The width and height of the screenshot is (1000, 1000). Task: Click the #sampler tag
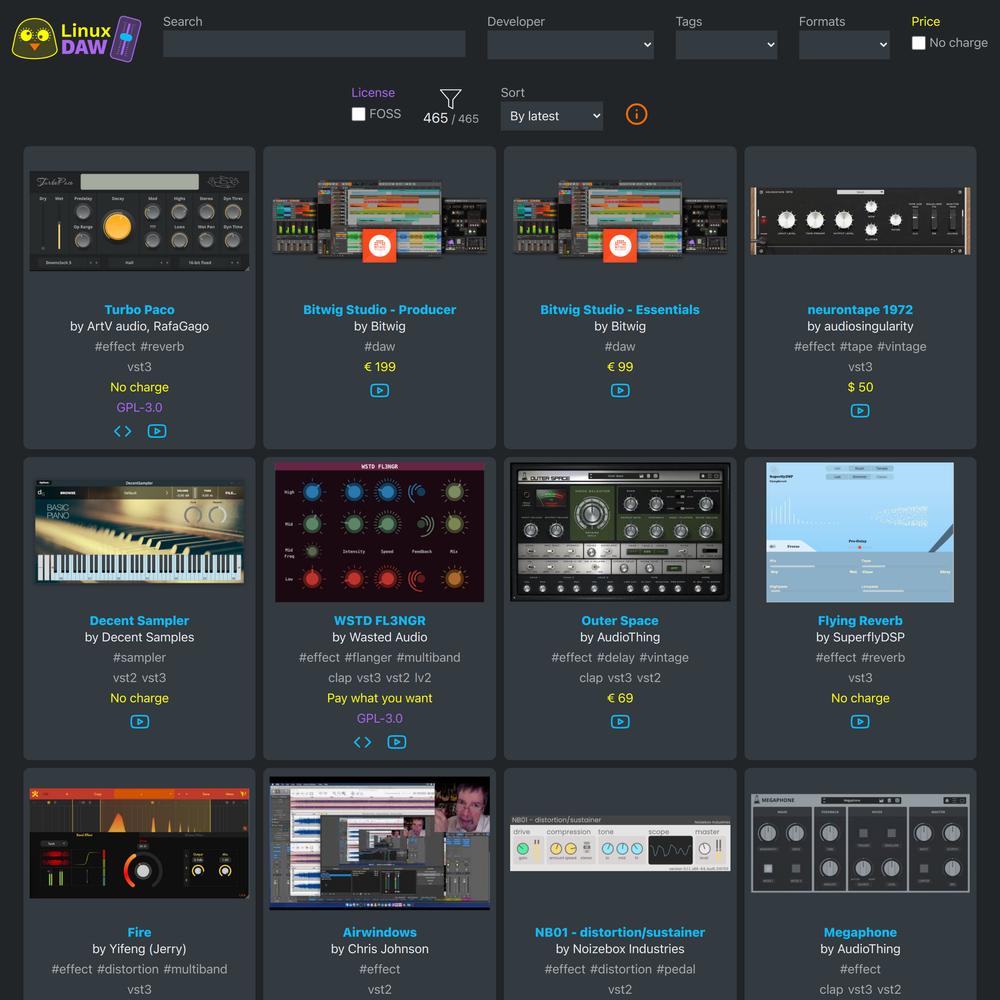coord(139,657)
